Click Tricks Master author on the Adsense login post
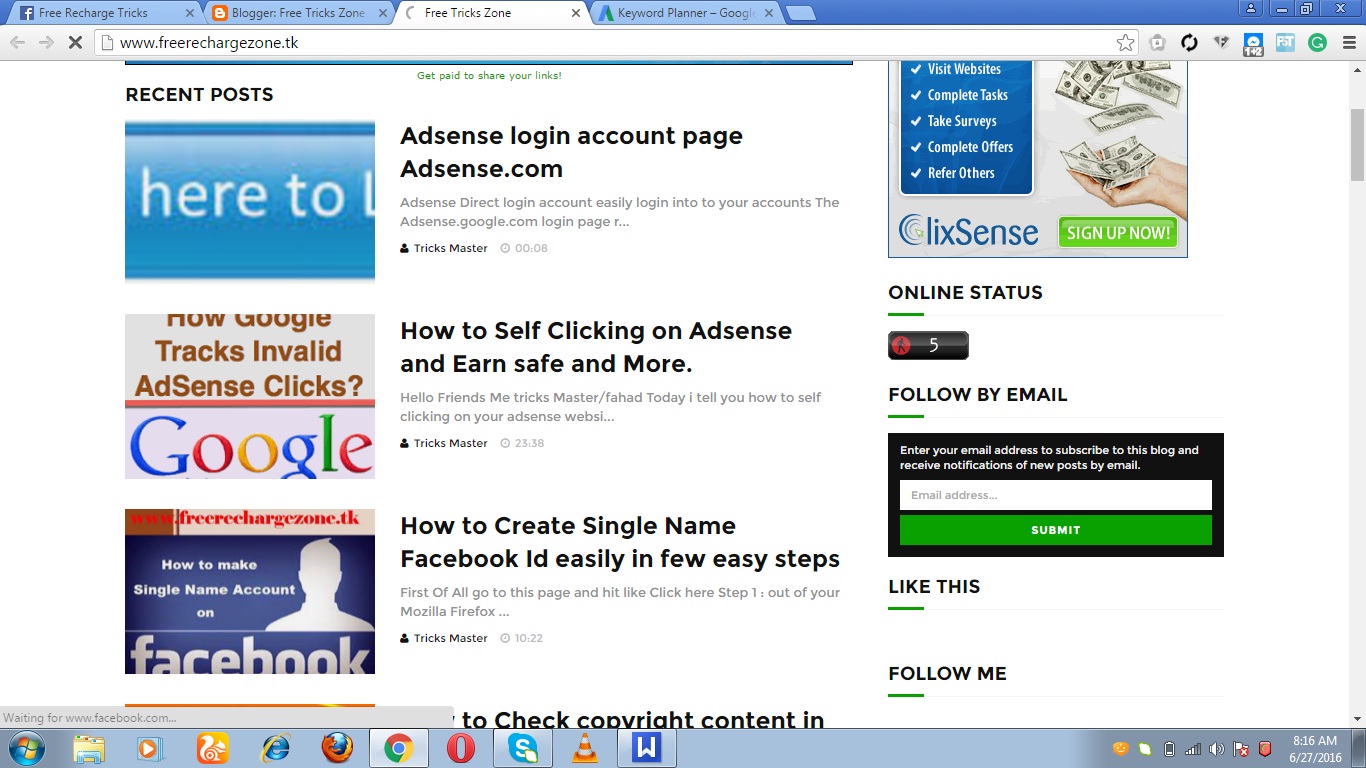The image size is (1366, 768). click(450, 248)
